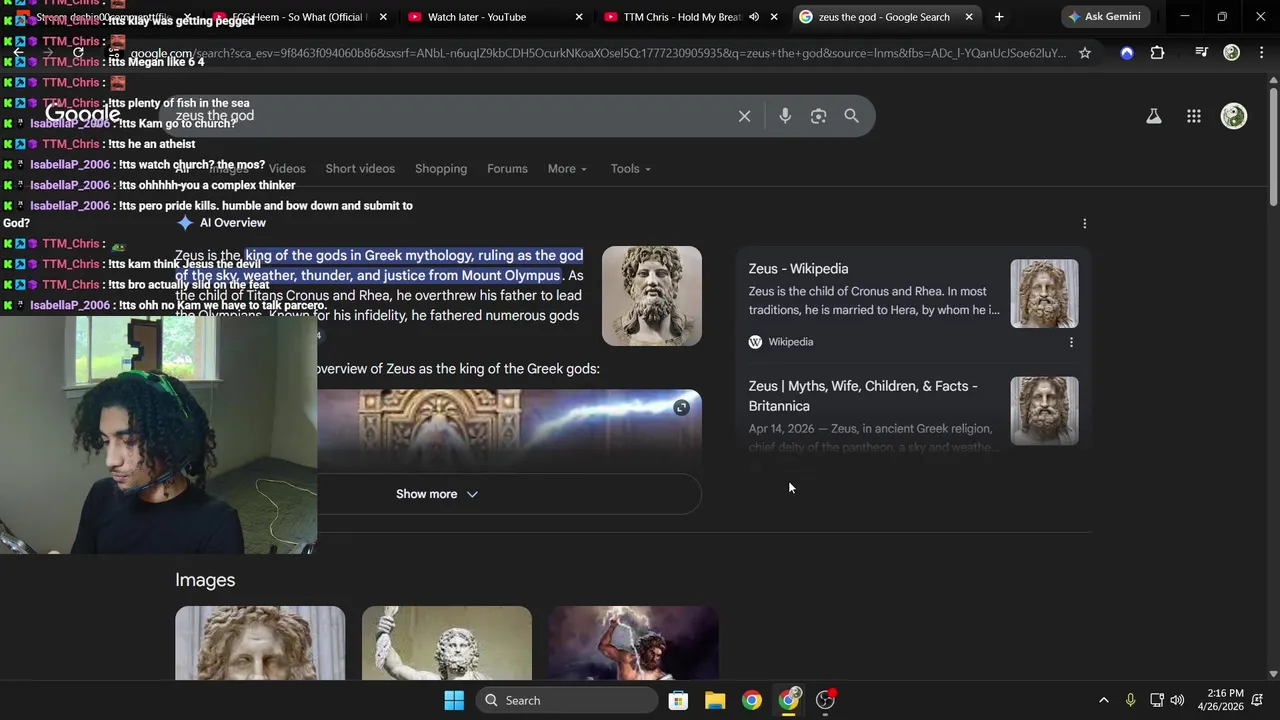Expand AI Overview with Show more
Screen dimensions: 1280x720
437,494
